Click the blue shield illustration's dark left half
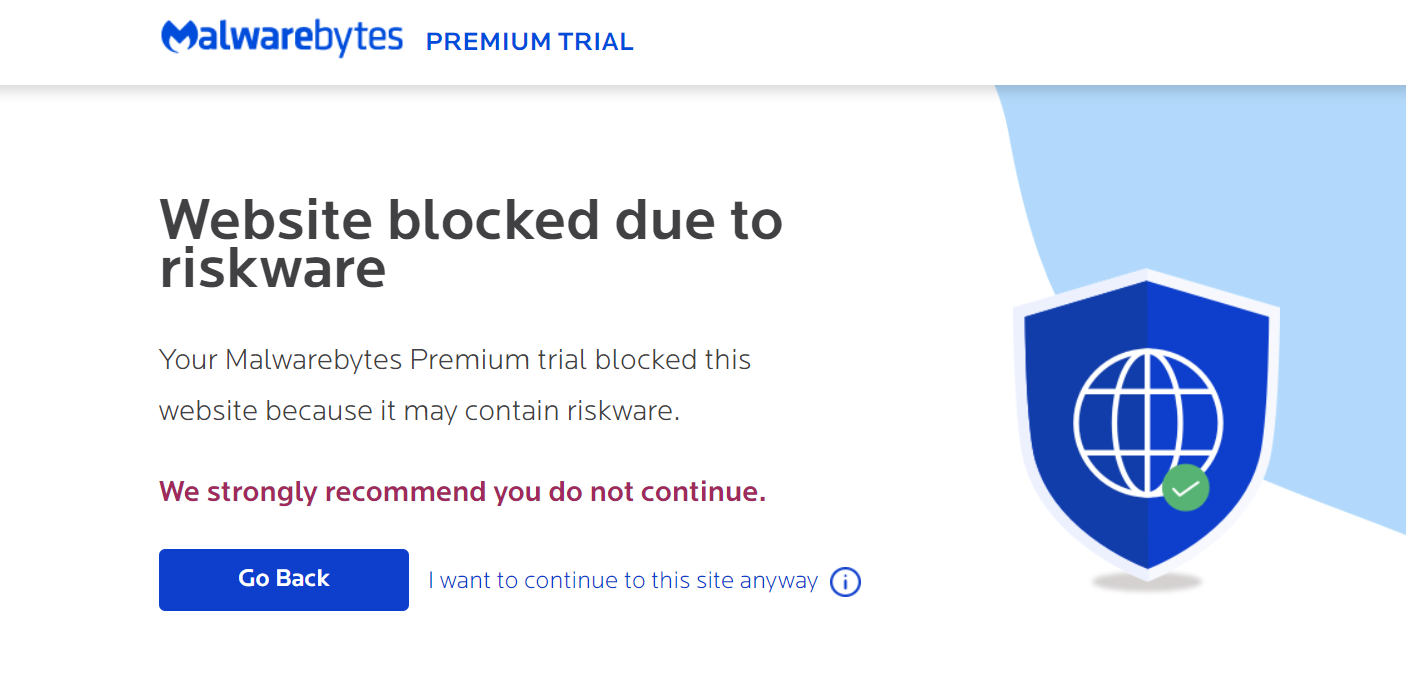 point(1087,420)
